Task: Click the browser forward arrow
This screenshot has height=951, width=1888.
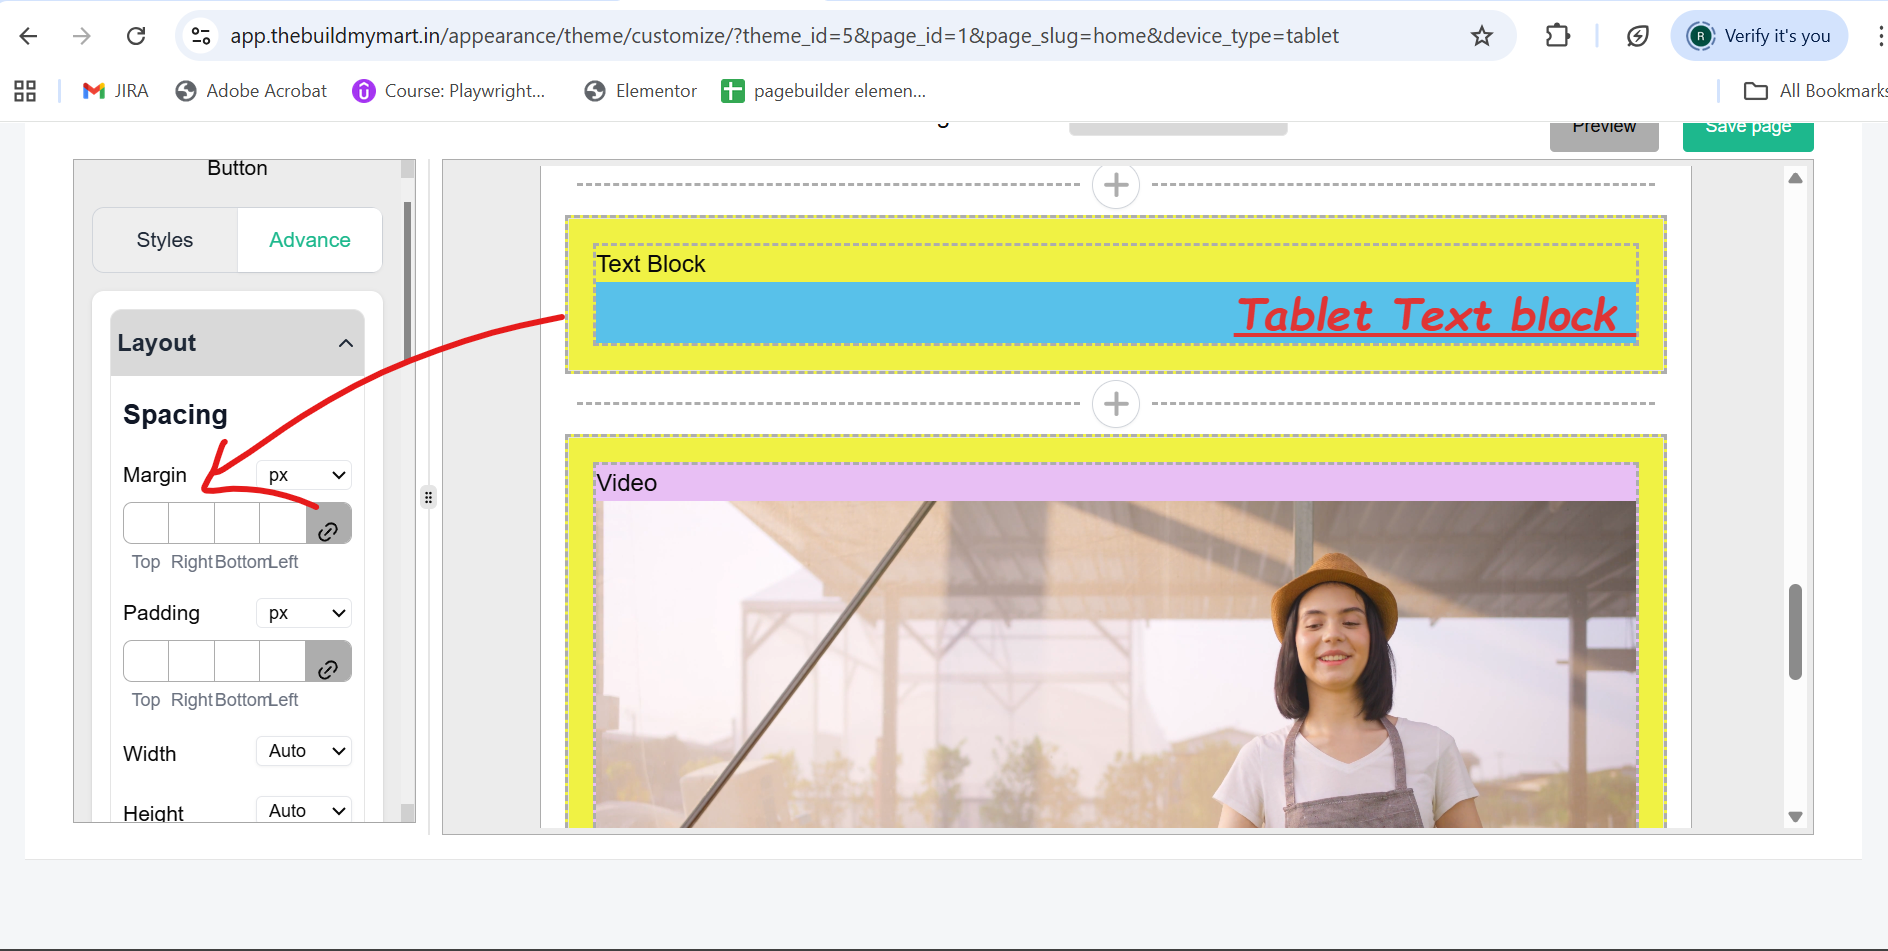Action: pyautogui.click(x=82, y=36)
